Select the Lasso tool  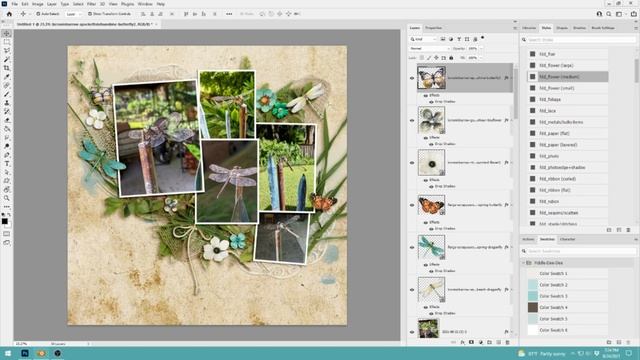pyautogui.click(x=7, y=51)
